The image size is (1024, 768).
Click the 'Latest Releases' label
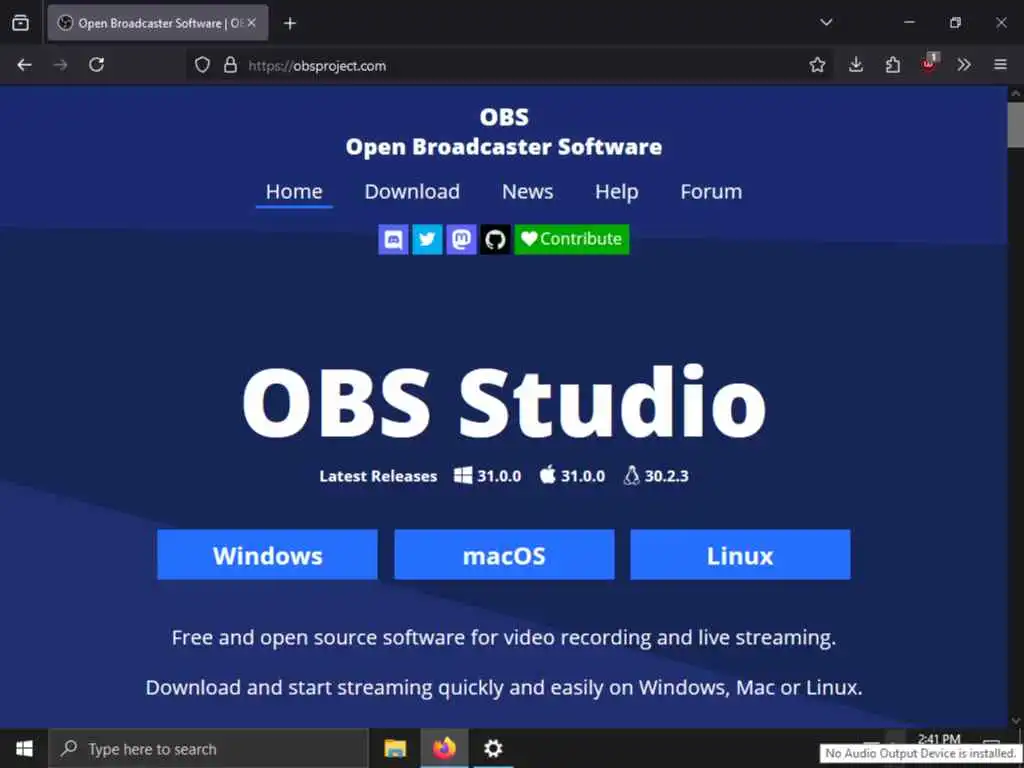(x=378, y=476)
